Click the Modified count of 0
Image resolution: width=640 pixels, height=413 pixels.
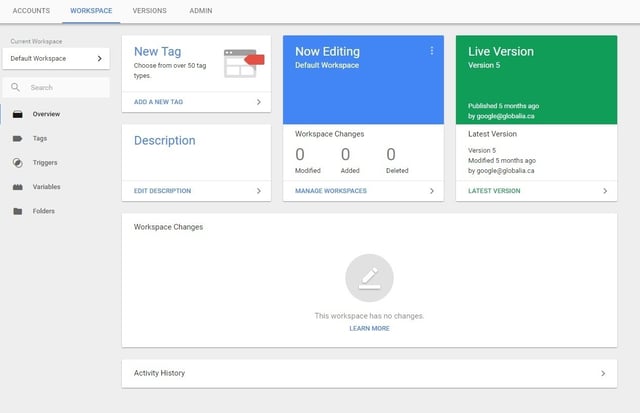tap(300, 155)
